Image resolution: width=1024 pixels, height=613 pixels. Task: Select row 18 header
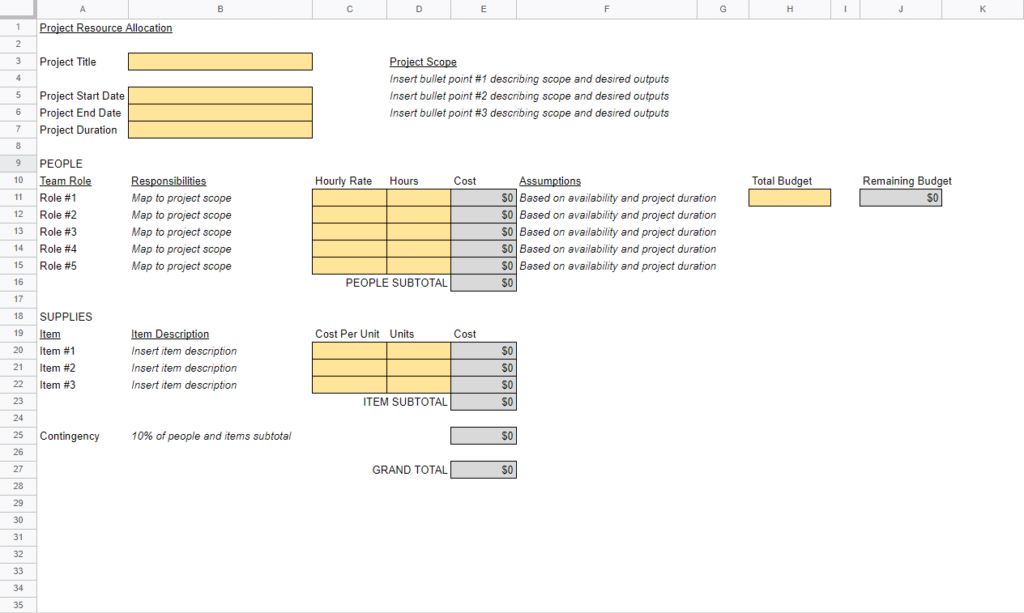point(18,316)
